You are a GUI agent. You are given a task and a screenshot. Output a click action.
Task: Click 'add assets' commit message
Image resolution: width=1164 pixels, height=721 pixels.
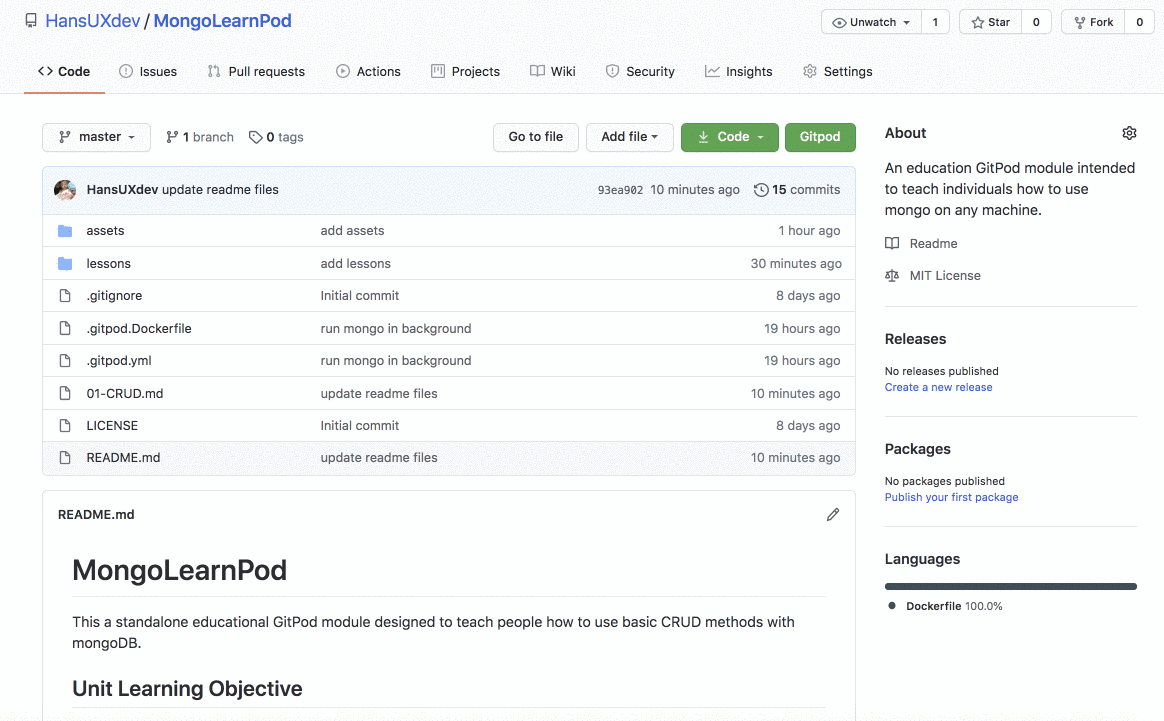pos(353,231)
